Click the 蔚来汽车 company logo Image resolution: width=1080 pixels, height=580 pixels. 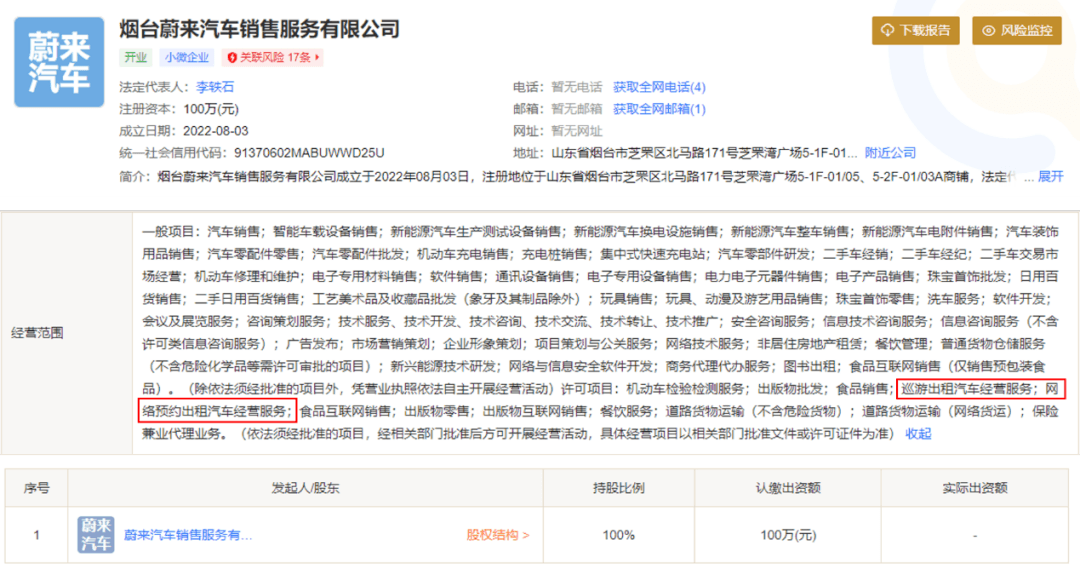coord(59,62)
